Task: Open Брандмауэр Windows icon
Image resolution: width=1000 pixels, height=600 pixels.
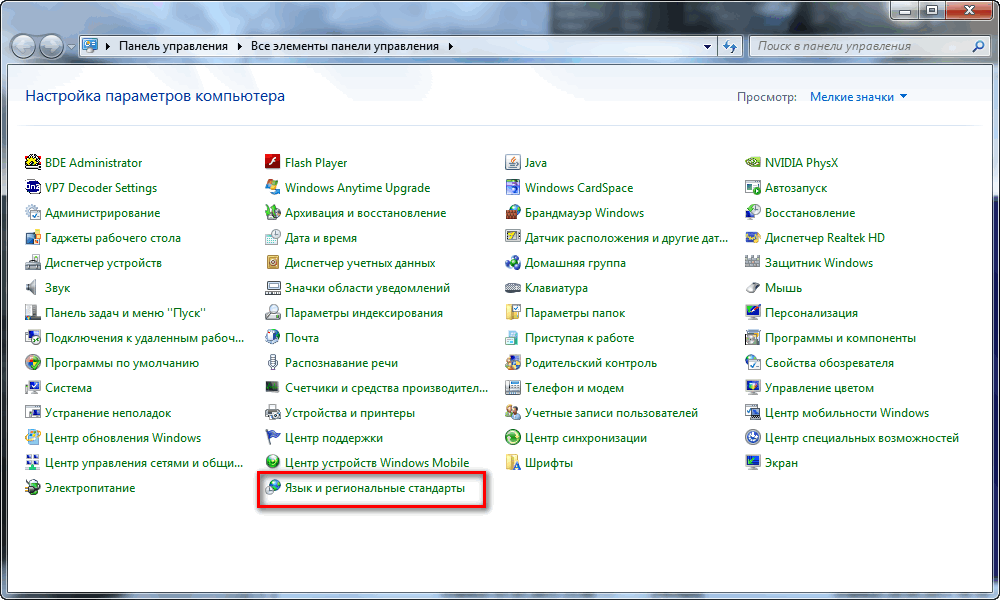Action: click(513, 212)
